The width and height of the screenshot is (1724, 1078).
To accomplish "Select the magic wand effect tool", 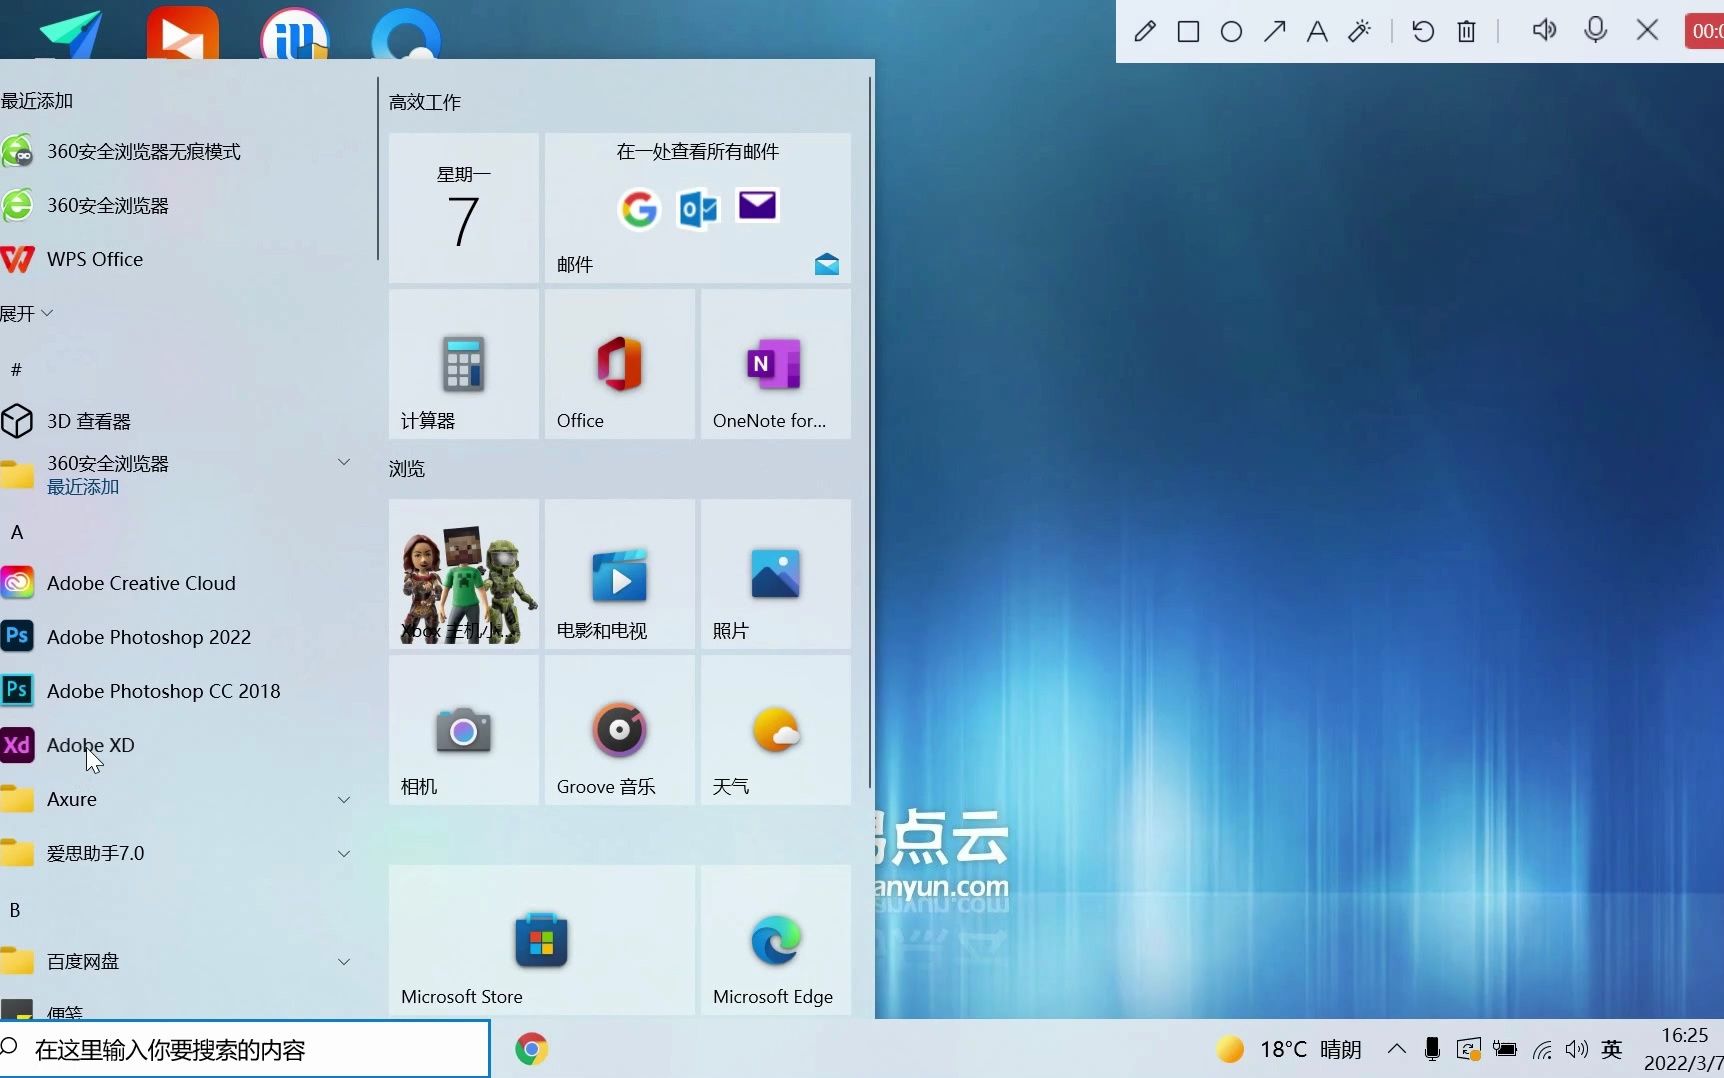I will click(1360, 32).
